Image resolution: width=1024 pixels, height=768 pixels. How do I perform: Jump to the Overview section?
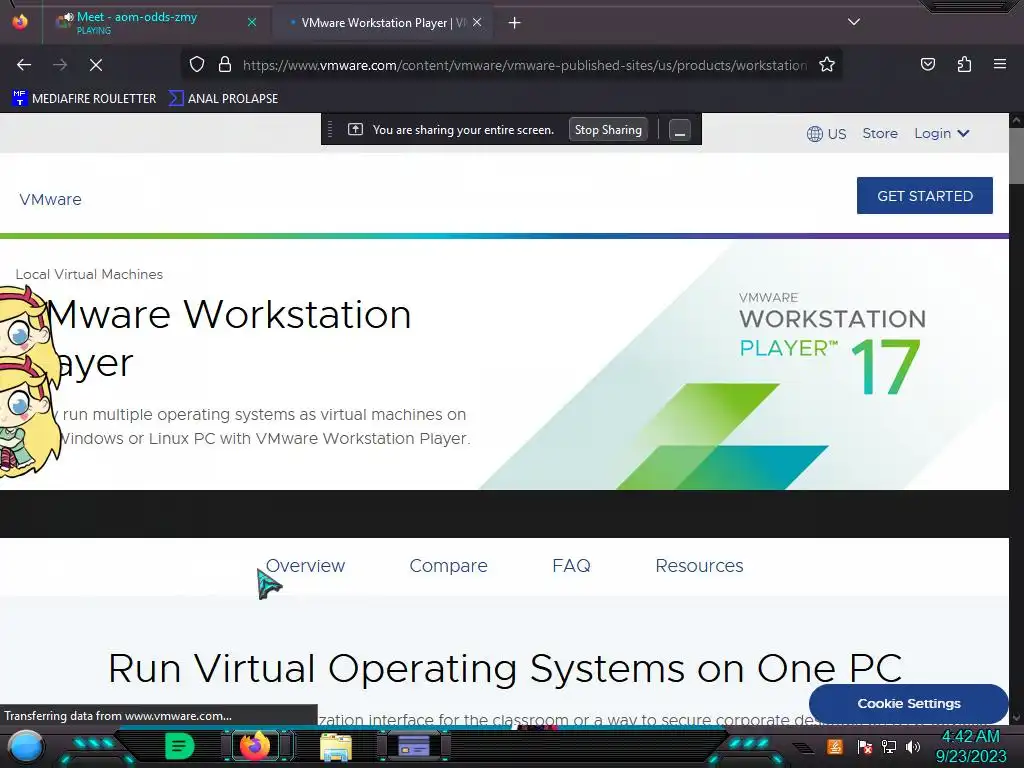(x=305, y=566)
